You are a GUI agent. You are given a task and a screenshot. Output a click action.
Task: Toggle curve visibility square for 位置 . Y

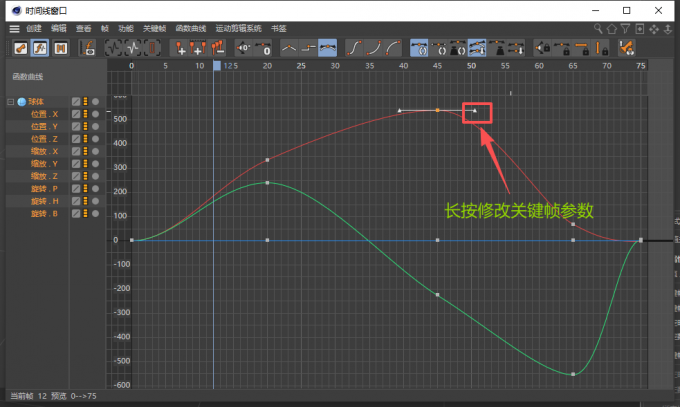tap(76, 127)
